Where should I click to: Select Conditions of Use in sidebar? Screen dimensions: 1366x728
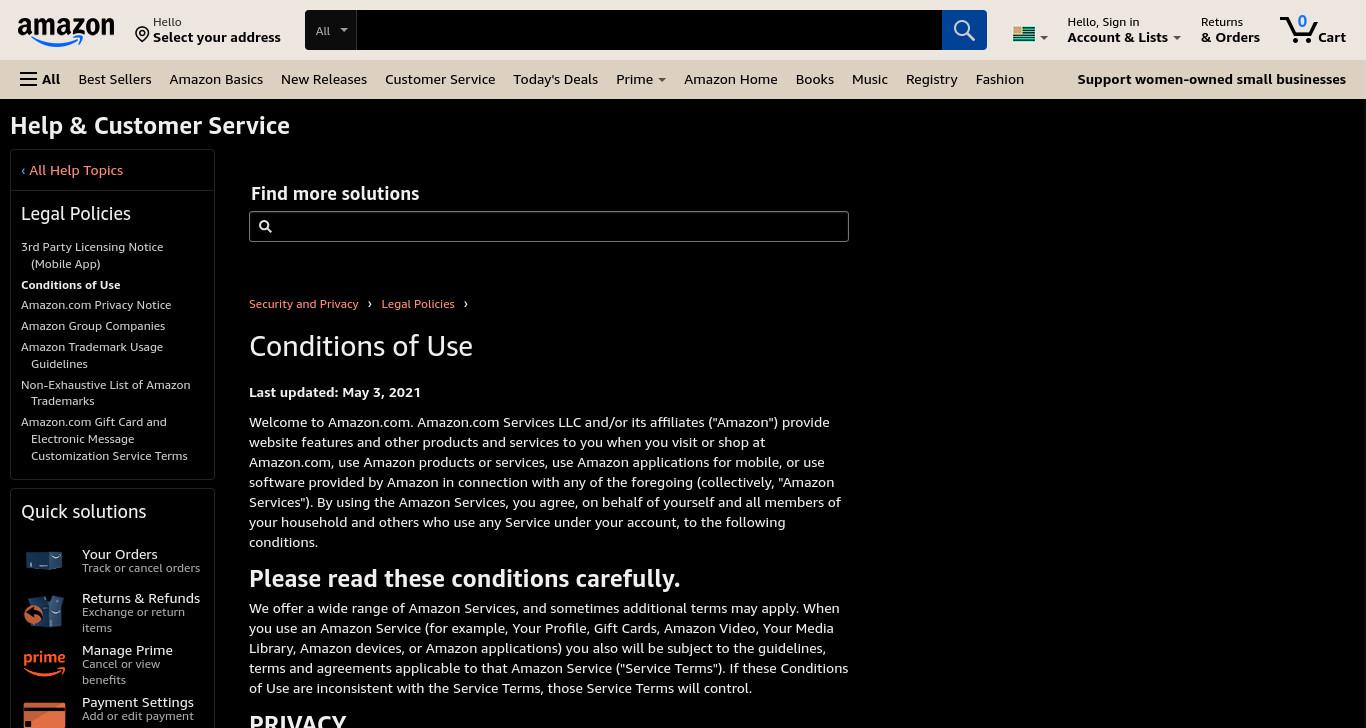pos(71,285)
